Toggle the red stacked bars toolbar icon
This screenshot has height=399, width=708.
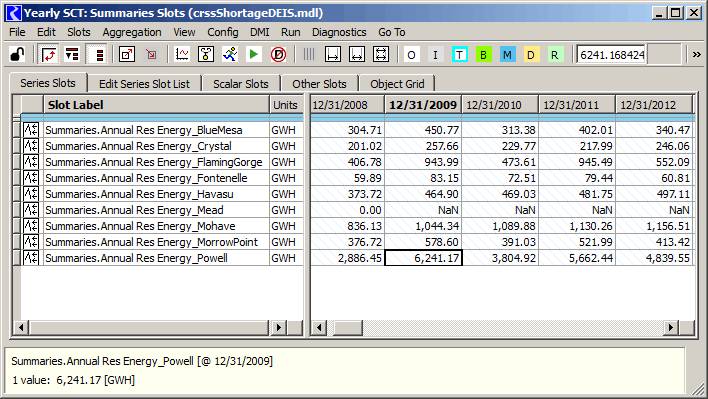click(x=97, y=55)
